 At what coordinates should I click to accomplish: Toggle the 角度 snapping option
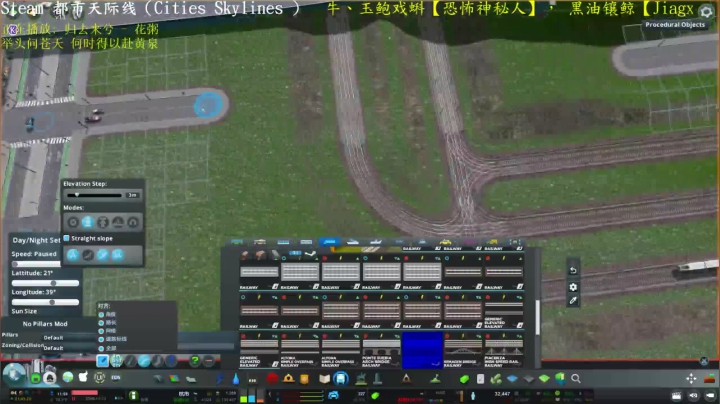(101, 314)
